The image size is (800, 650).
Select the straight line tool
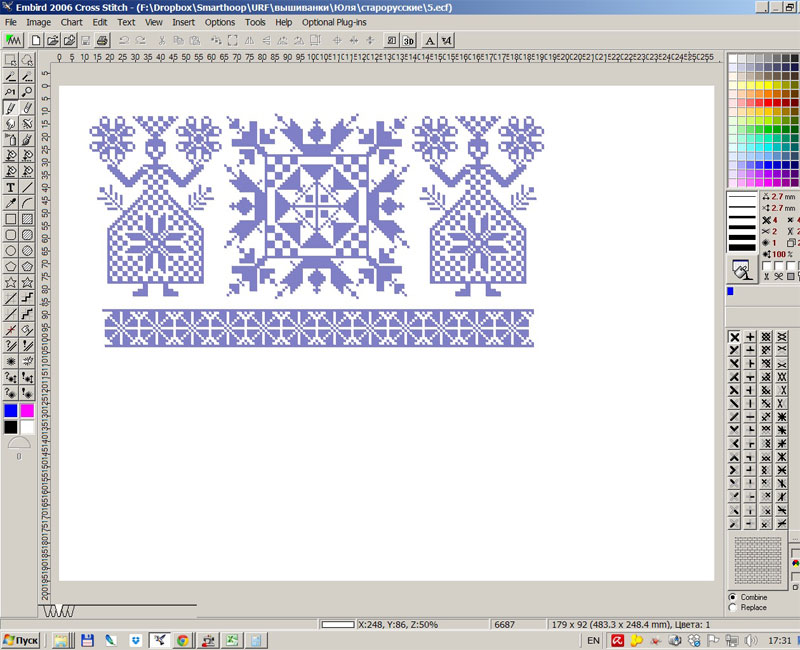pyautogui.click(x=27, y=187)
